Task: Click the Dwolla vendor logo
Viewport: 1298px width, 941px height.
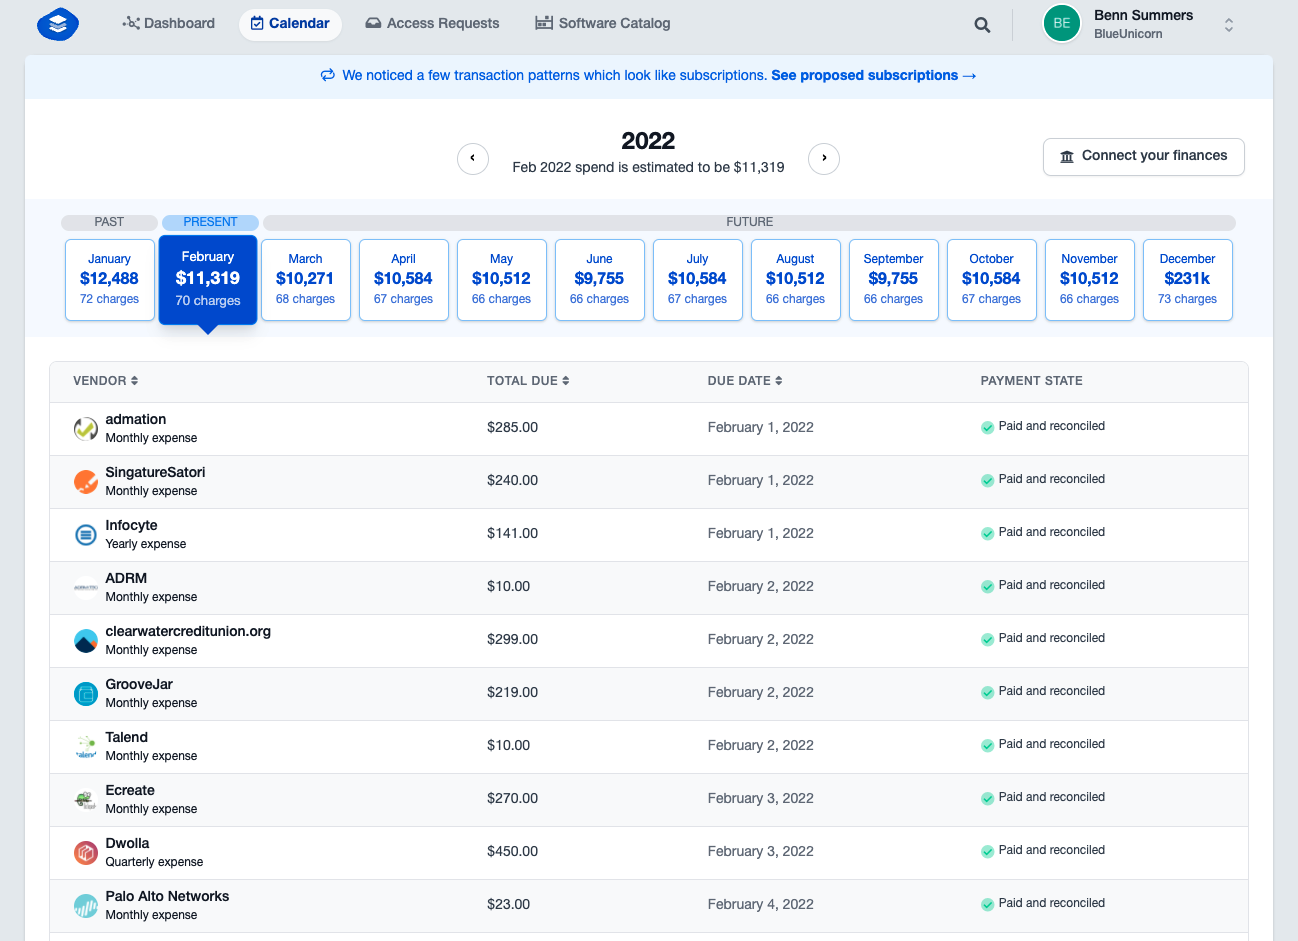Action: coord(86,853)
